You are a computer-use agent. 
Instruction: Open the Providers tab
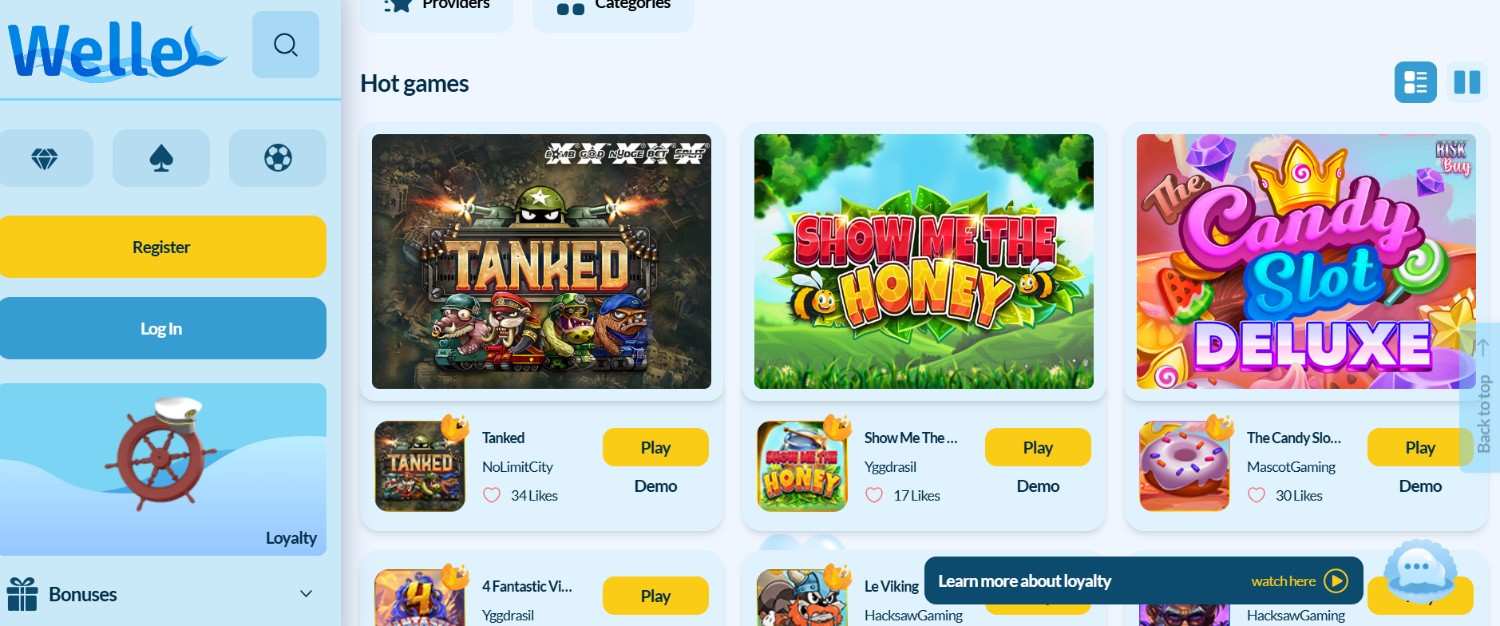(437, 8)
